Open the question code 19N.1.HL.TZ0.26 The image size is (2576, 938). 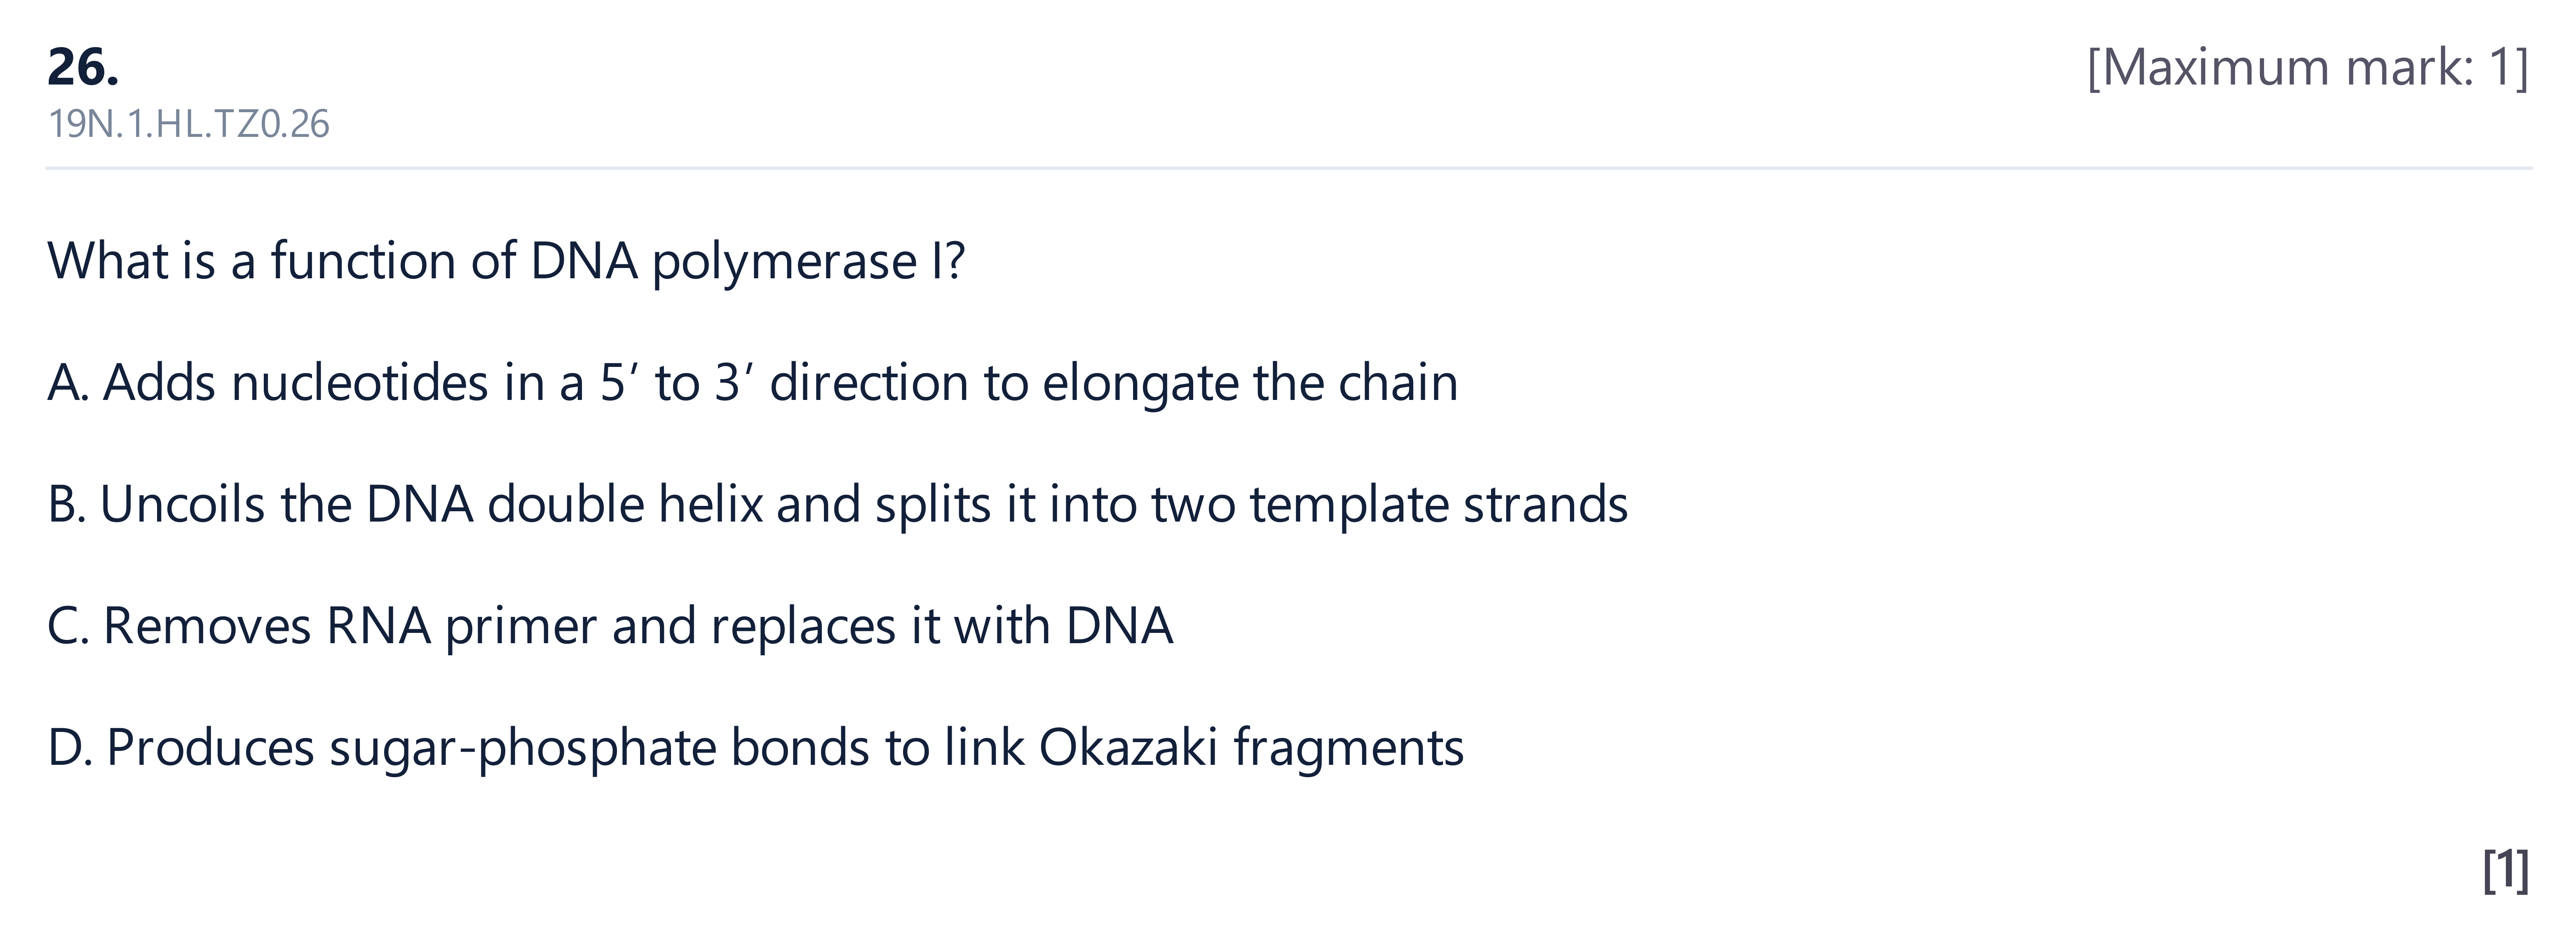188,124
